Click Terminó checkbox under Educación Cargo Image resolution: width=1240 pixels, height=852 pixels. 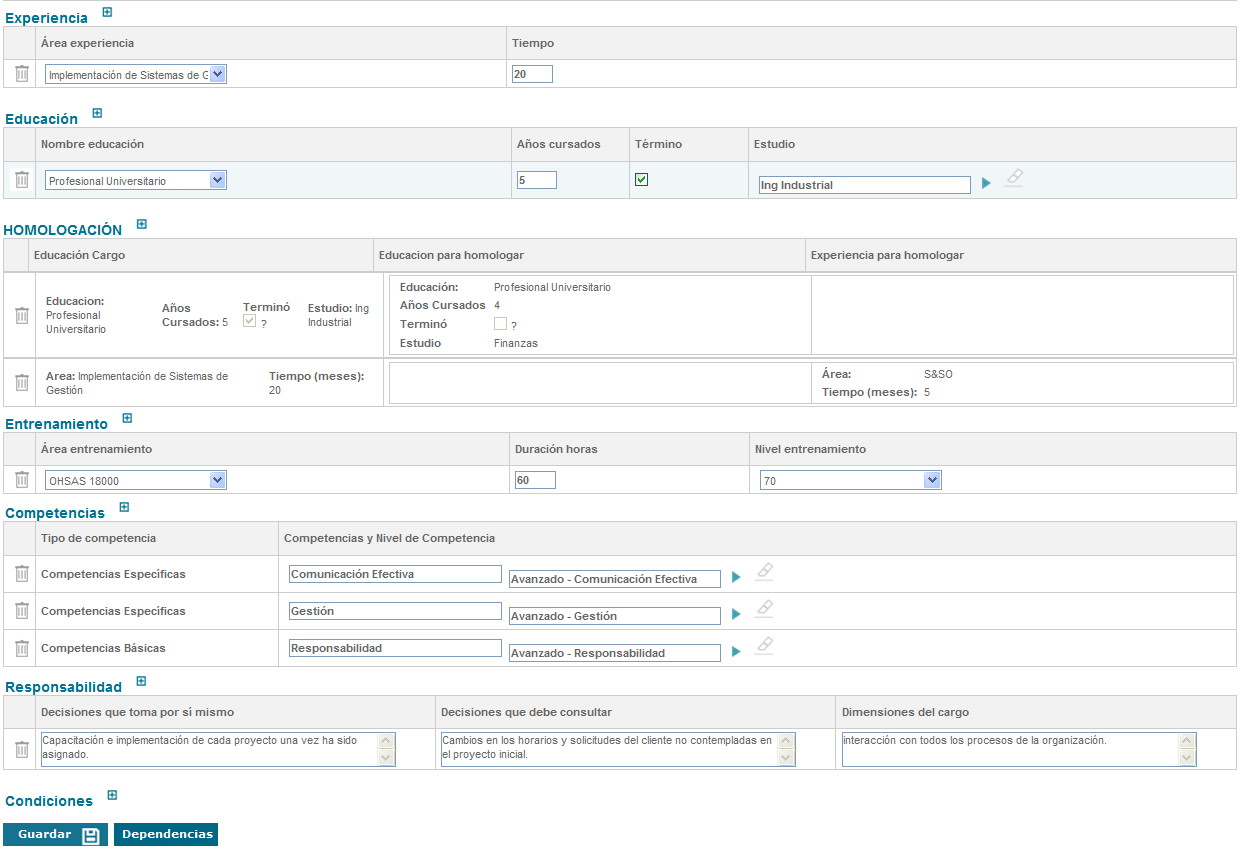250,321
